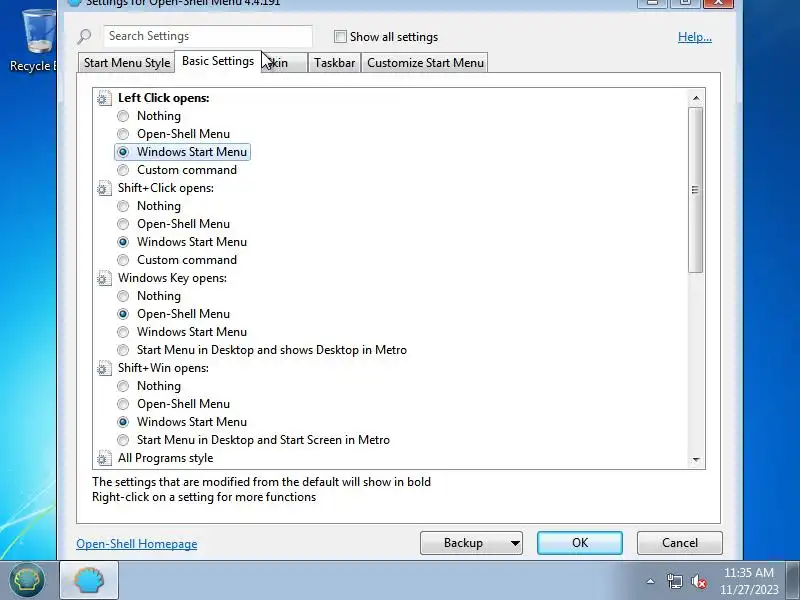800x600 pixels.
Task: Click the Shift+Win opens heading
Action: pyautogui.click(x=163, y=368)
